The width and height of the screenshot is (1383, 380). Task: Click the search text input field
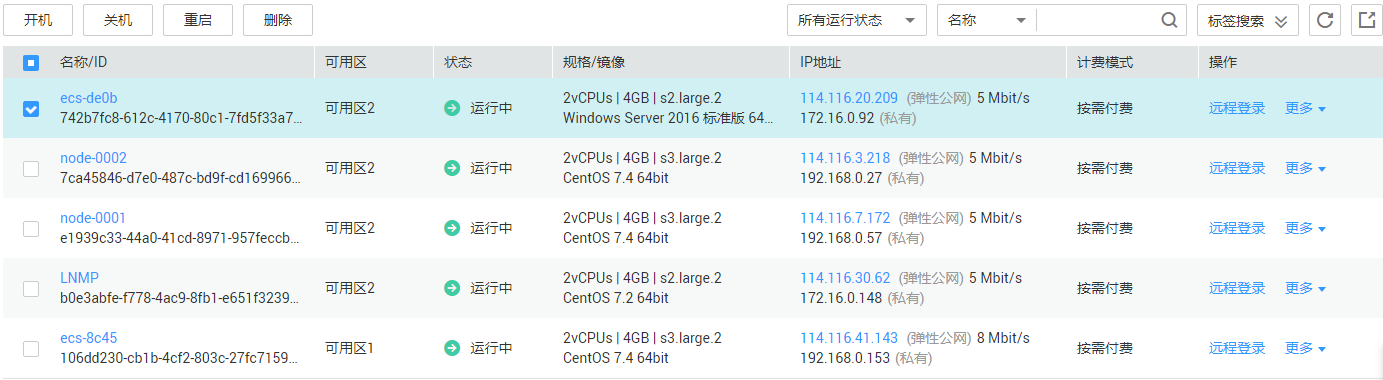[x=1097, y=20]
